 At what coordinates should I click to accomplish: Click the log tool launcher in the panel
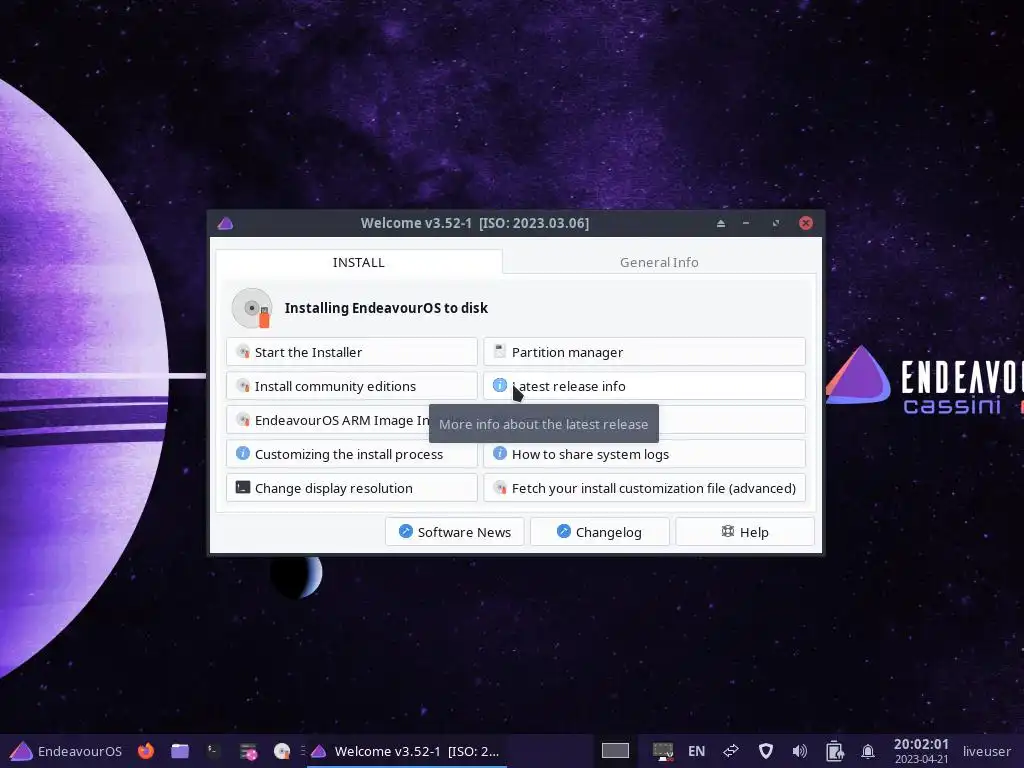(x=248, y=752)
